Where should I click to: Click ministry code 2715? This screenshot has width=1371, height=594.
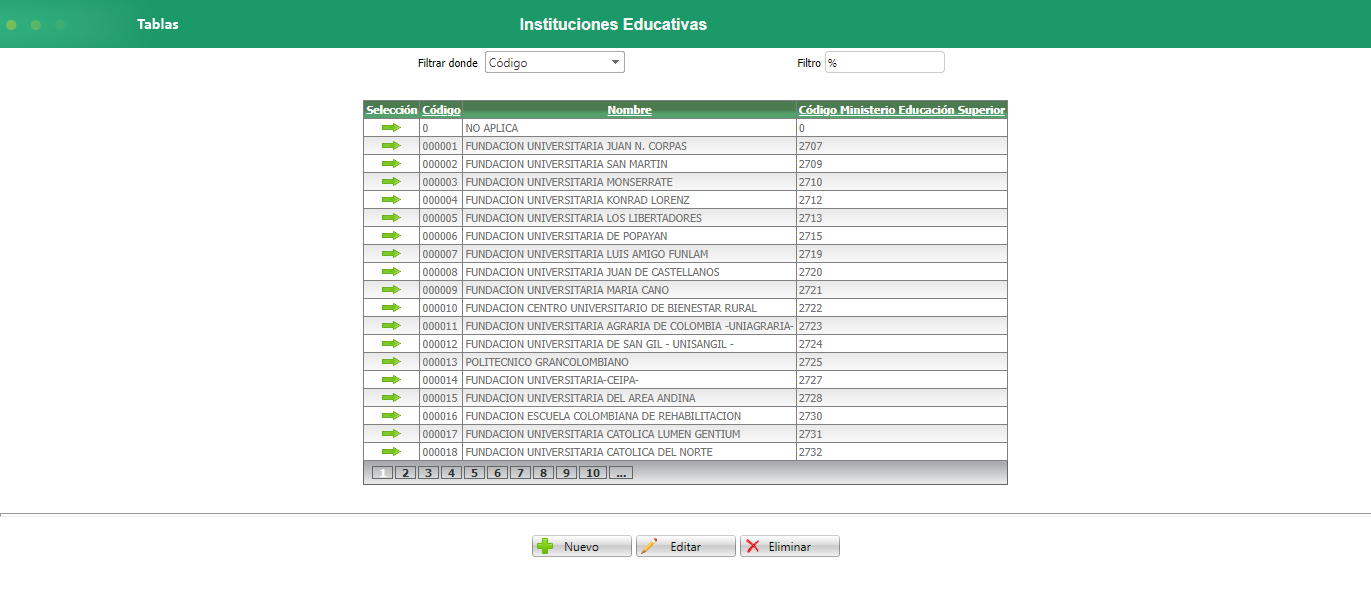pyautogui.click(x=810, y=236)
